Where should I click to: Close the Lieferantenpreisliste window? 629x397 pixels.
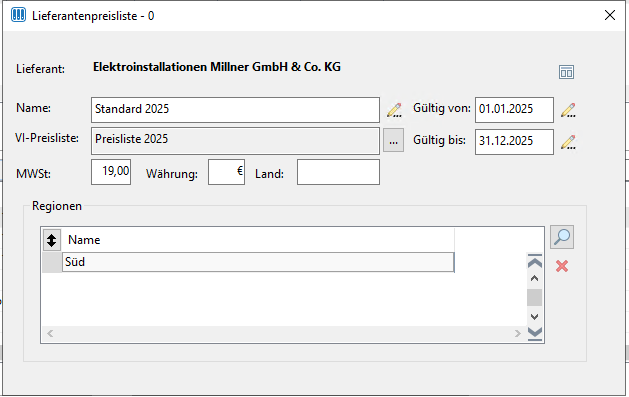(610, 16)
